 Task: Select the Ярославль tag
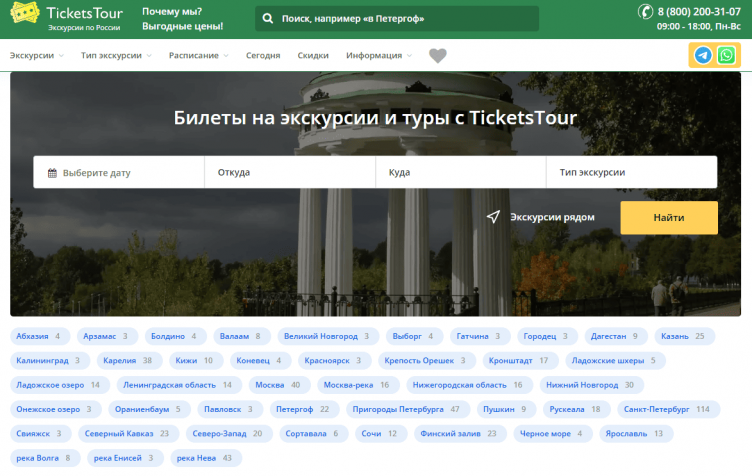coord(636,434)
